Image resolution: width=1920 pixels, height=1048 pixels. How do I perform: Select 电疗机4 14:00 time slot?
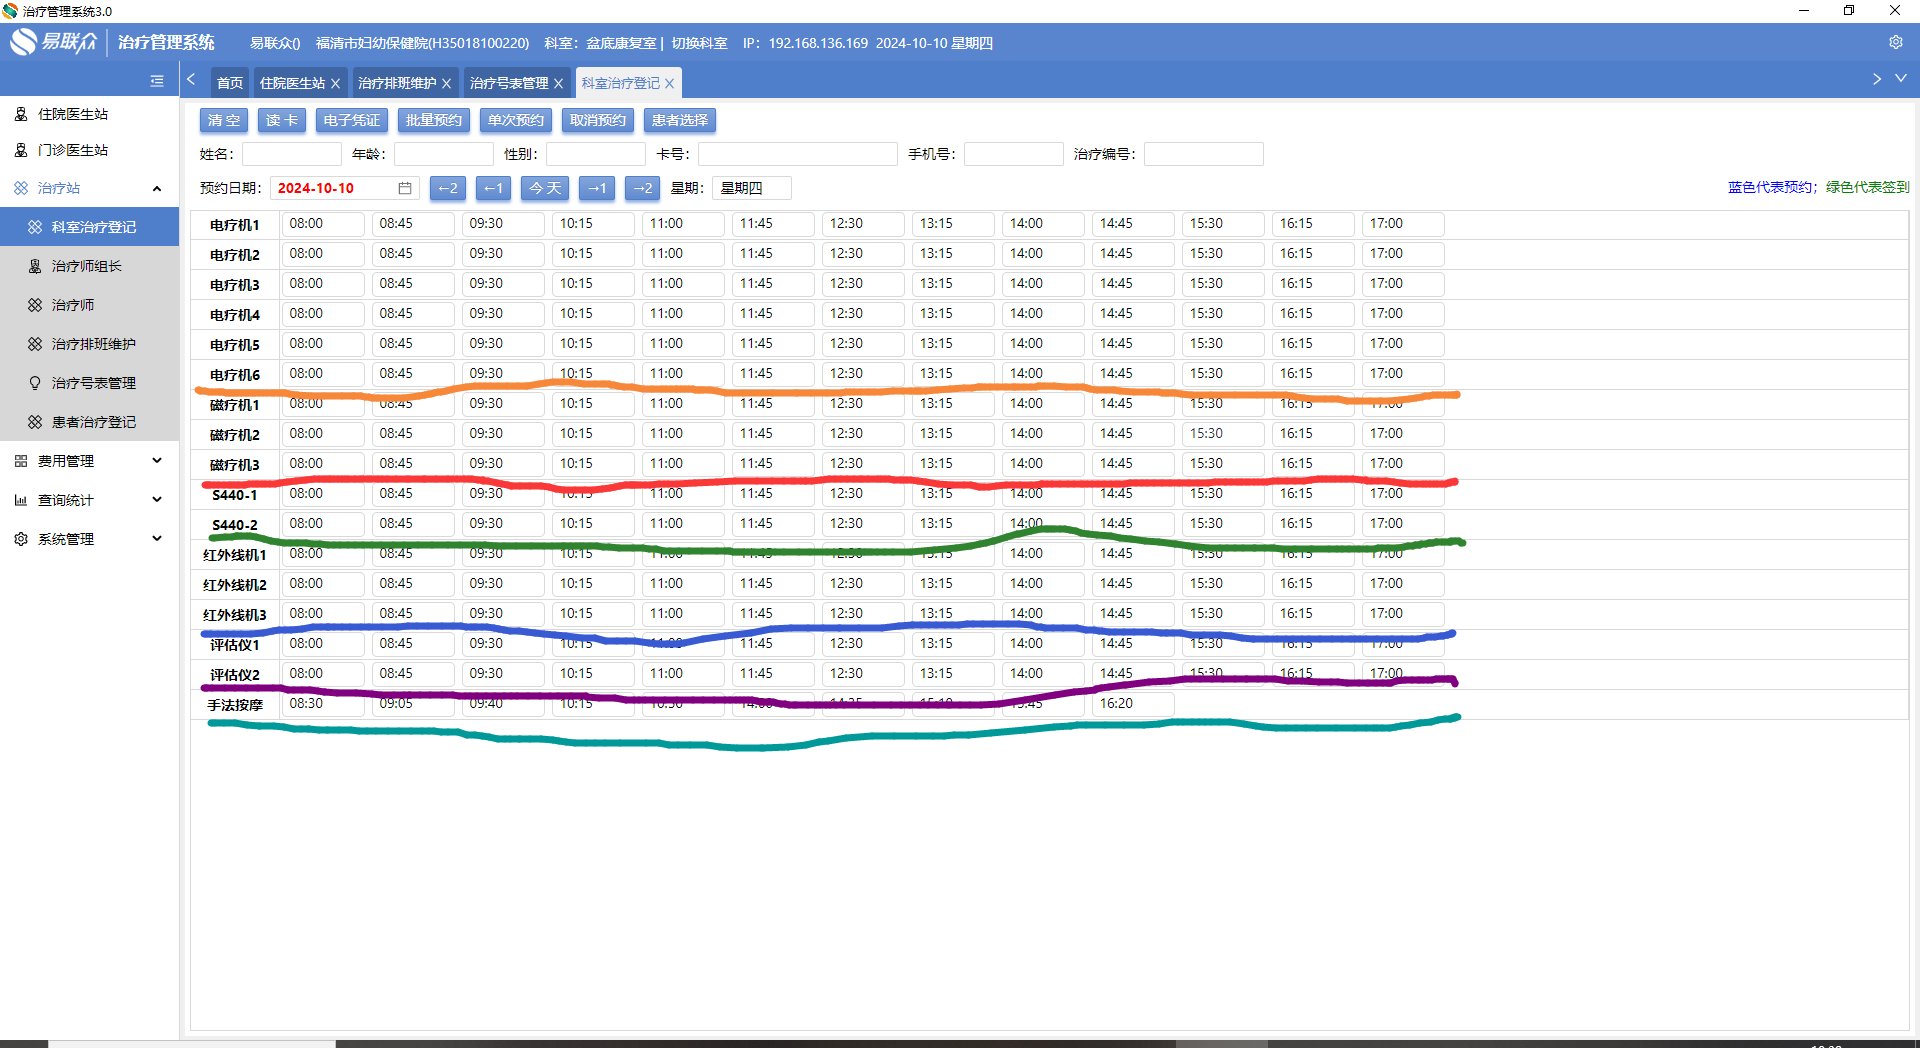coord(1043,314)
